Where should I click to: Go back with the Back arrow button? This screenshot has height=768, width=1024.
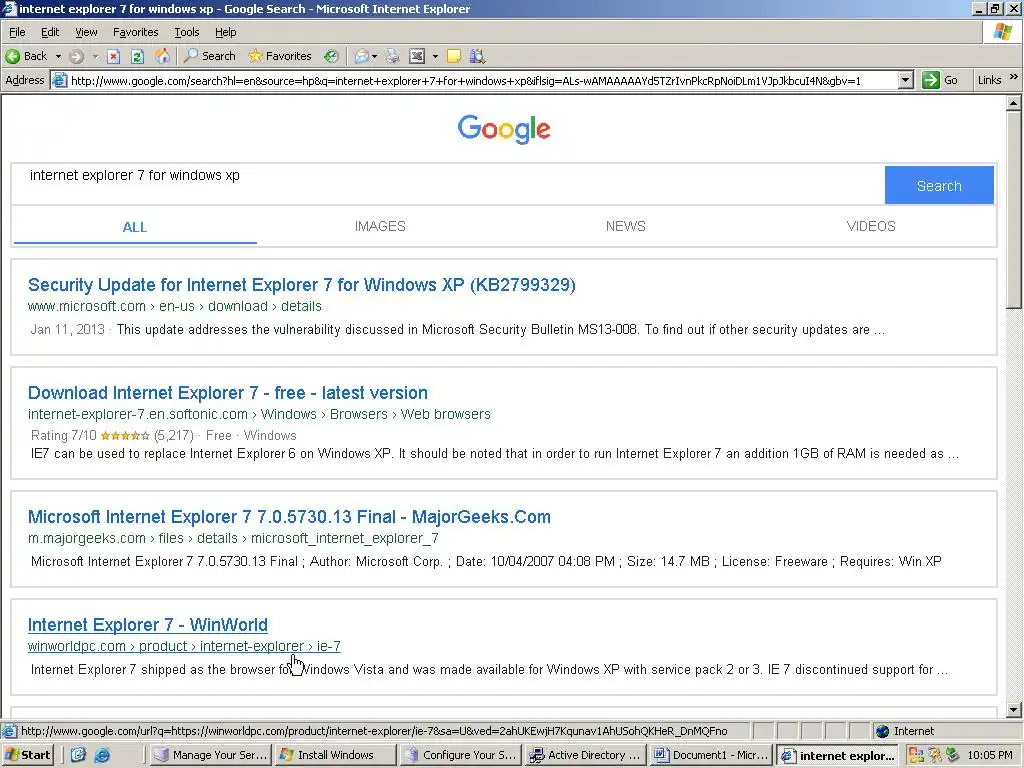pos(26,56)
